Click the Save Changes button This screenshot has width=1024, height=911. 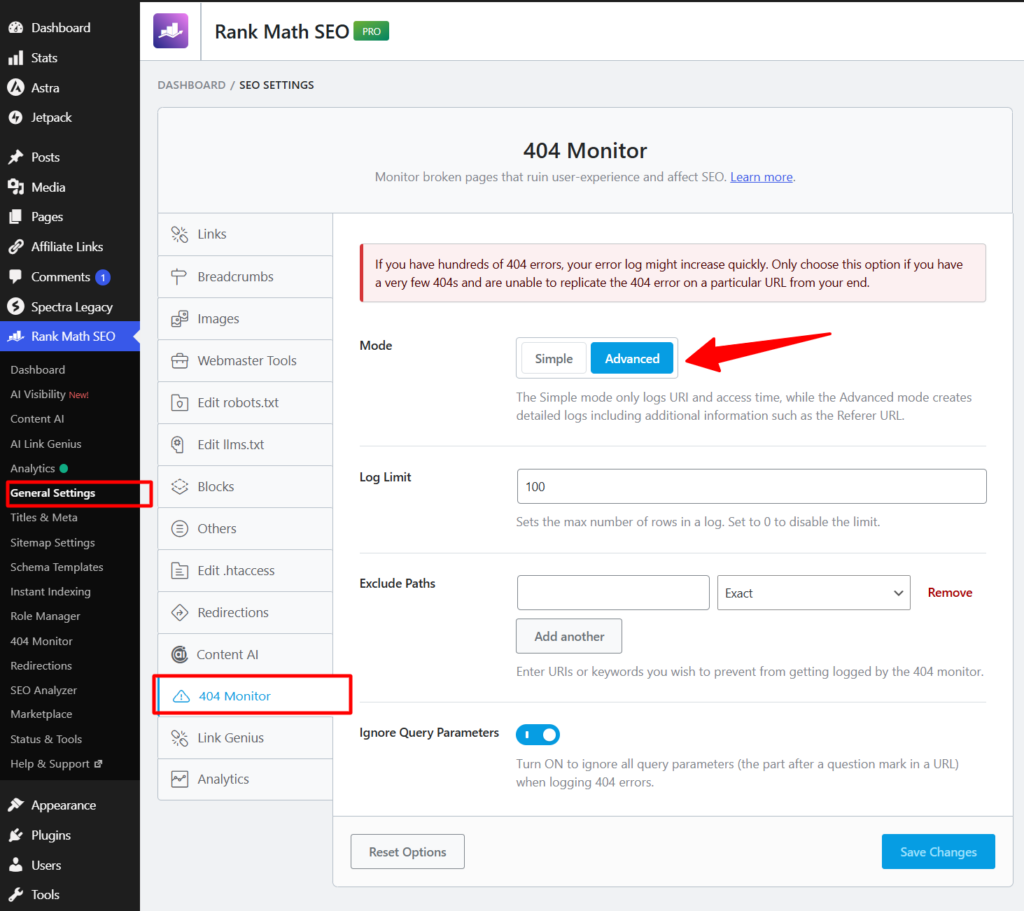938,852
